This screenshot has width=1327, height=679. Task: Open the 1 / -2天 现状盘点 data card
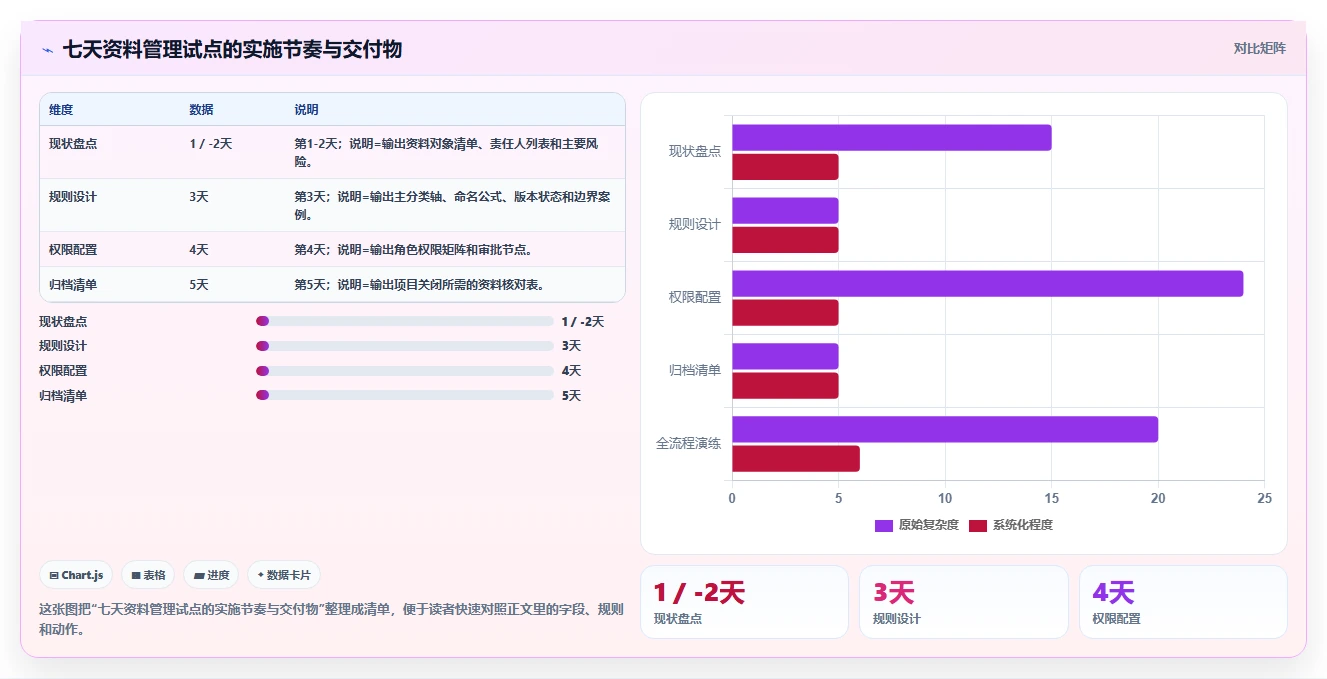pos(744,602)
